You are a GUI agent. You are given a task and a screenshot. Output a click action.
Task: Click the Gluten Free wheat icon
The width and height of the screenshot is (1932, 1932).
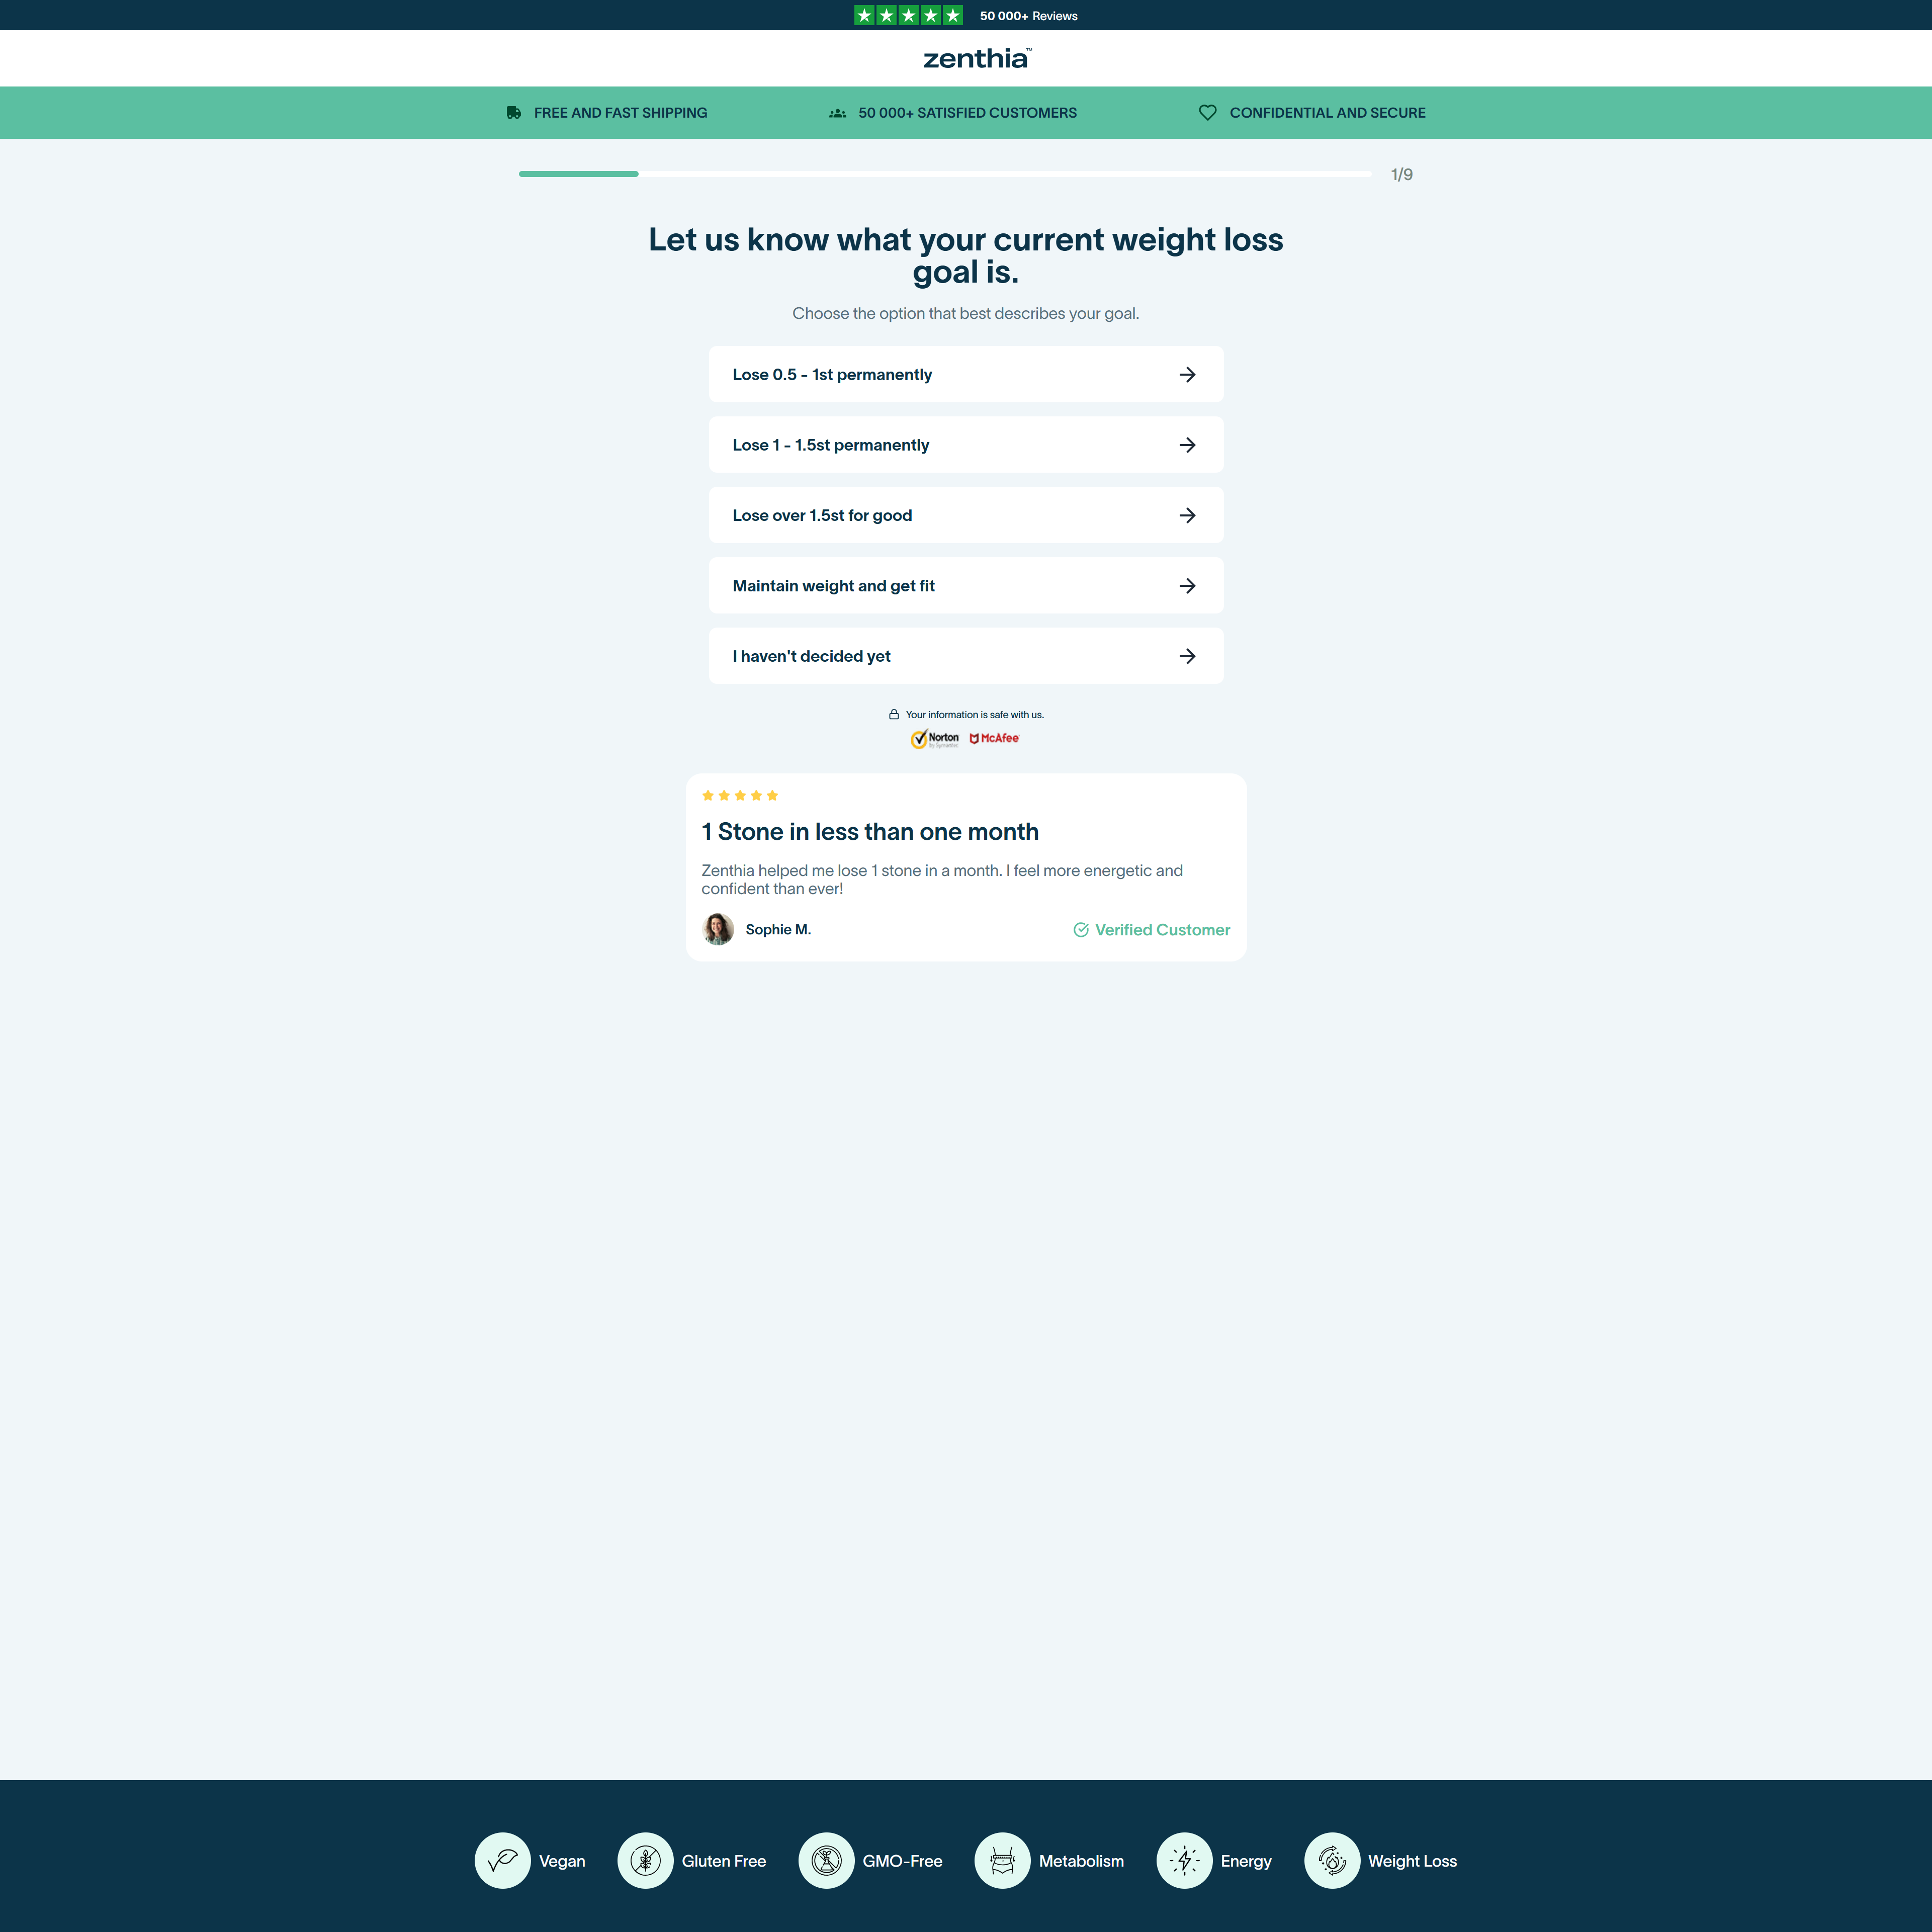645,1860
